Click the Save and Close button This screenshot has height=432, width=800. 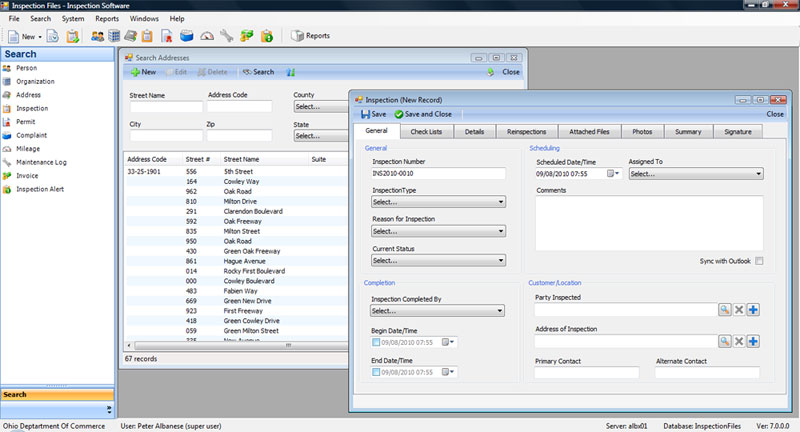[423, 114]
